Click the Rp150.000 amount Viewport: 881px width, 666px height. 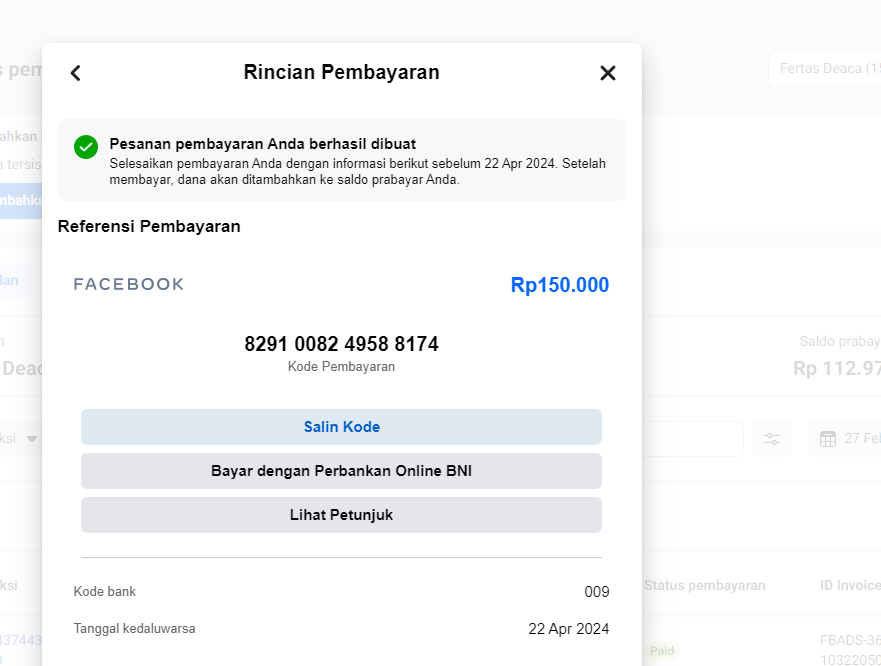click(559, 285)
